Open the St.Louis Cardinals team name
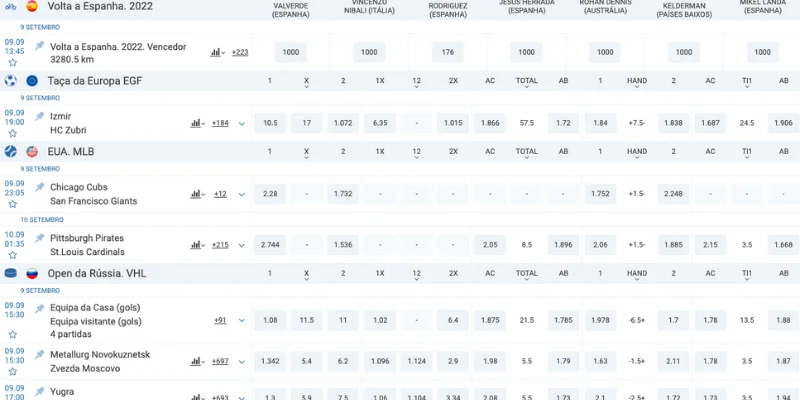 [x=87, y=252]
